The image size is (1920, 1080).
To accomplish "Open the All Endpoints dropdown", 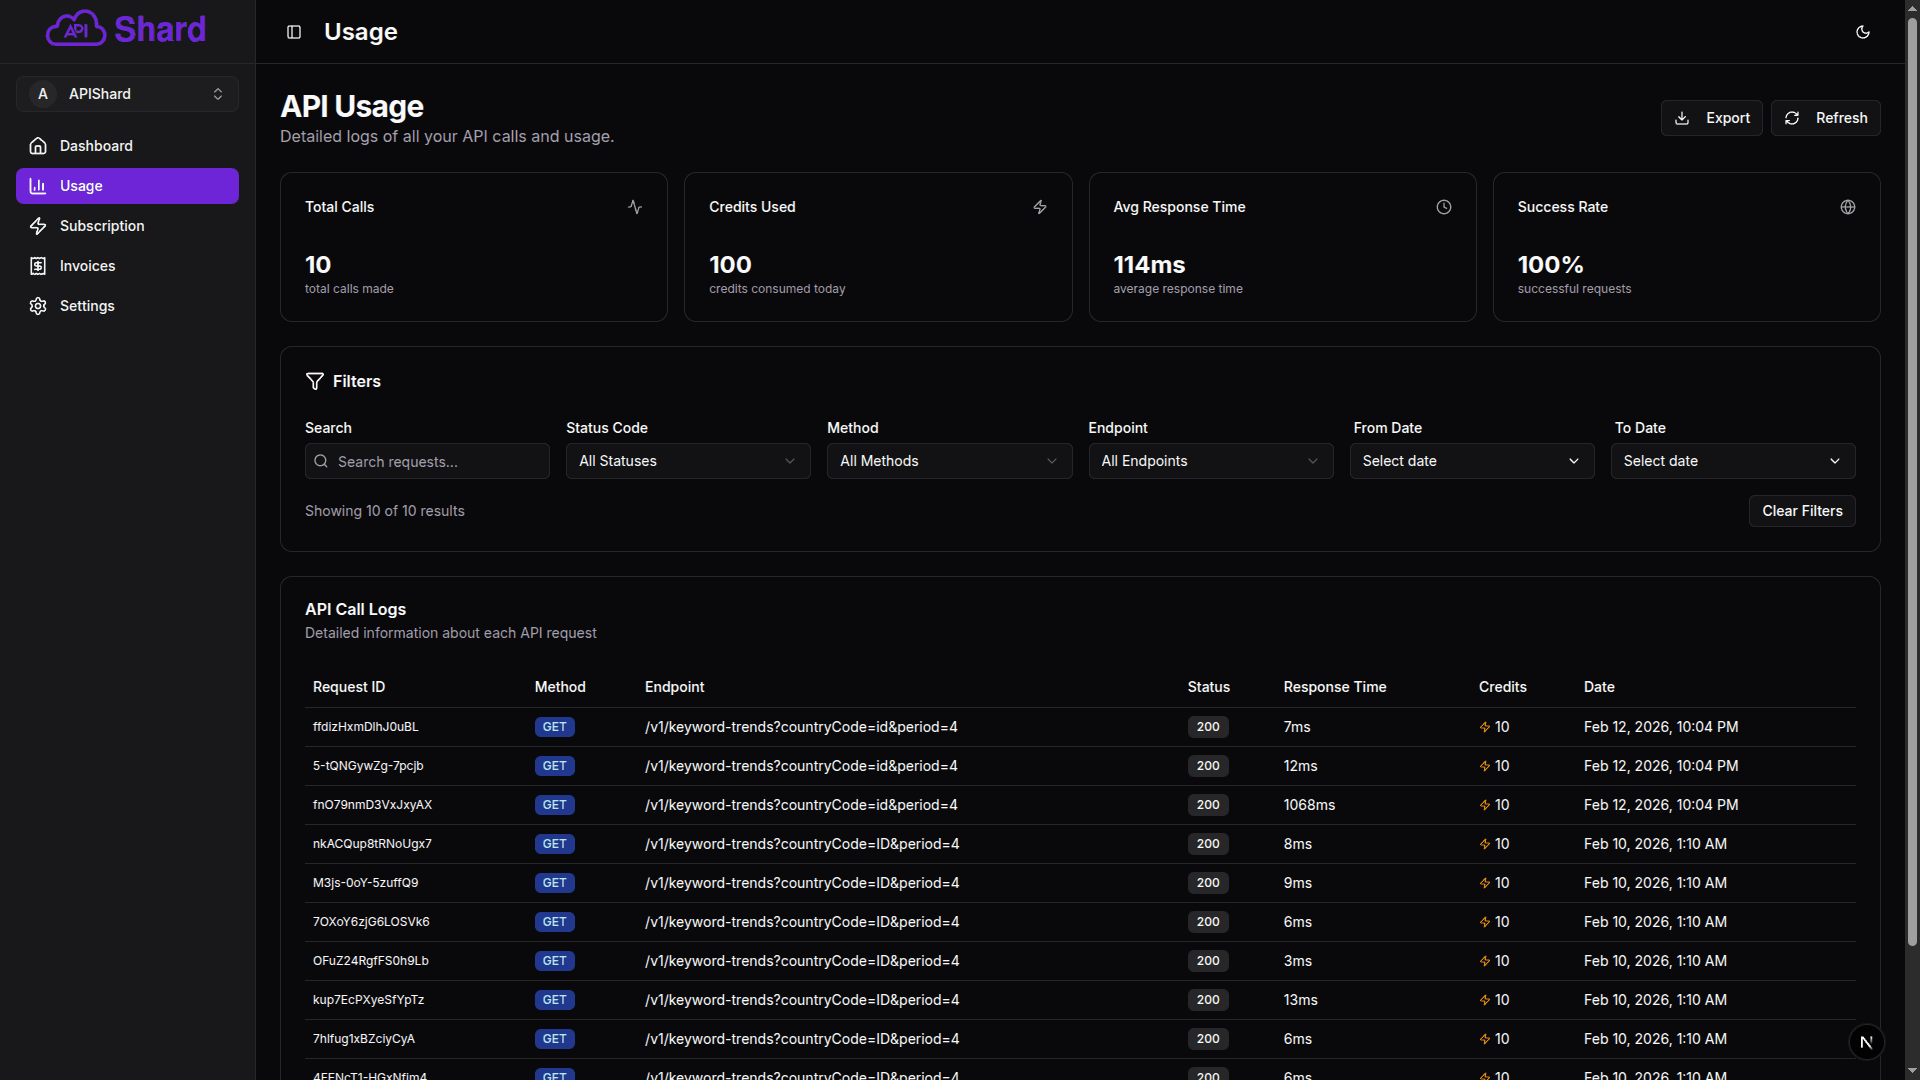I will tap(1210, 461).
